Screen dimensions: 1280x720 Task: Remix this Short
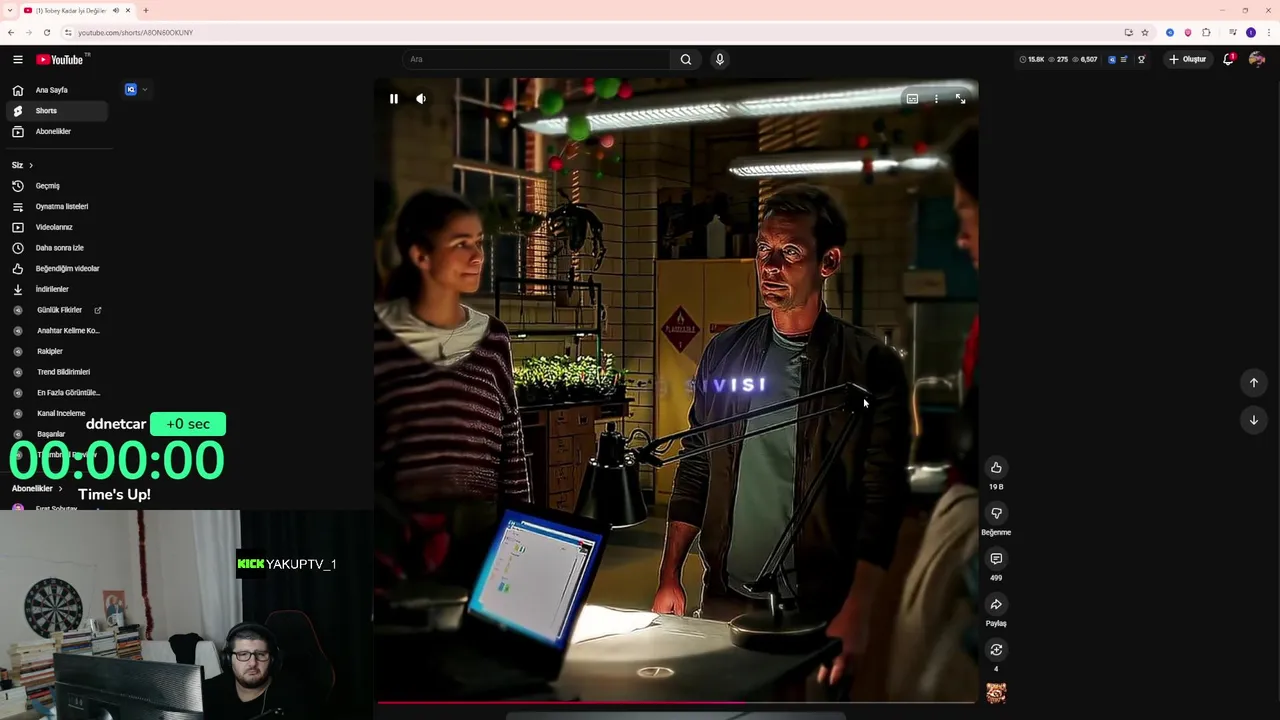[x=996, y=650]
